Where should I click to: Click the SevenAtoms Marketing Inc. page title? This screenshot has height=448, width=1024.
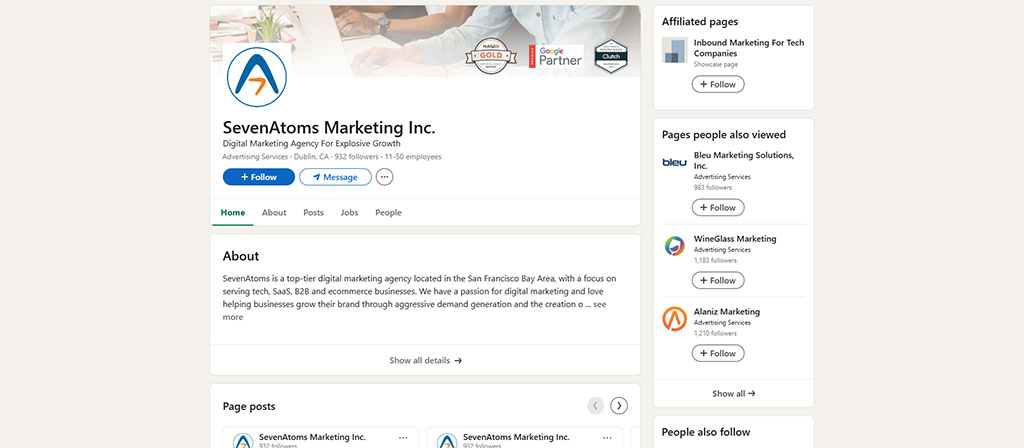click(x=328, y=127)
